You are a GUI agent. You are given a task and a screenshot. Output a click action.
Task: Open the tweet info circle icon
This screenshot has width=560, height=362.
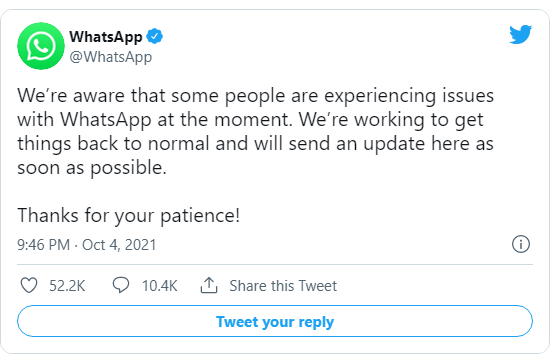point(521,245)
